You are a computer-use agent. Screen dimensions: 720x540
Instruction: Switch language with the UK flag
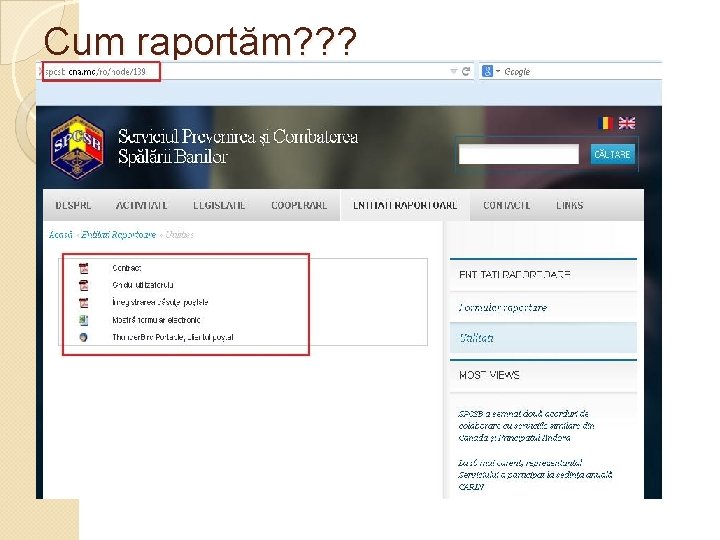pos(626,123)
